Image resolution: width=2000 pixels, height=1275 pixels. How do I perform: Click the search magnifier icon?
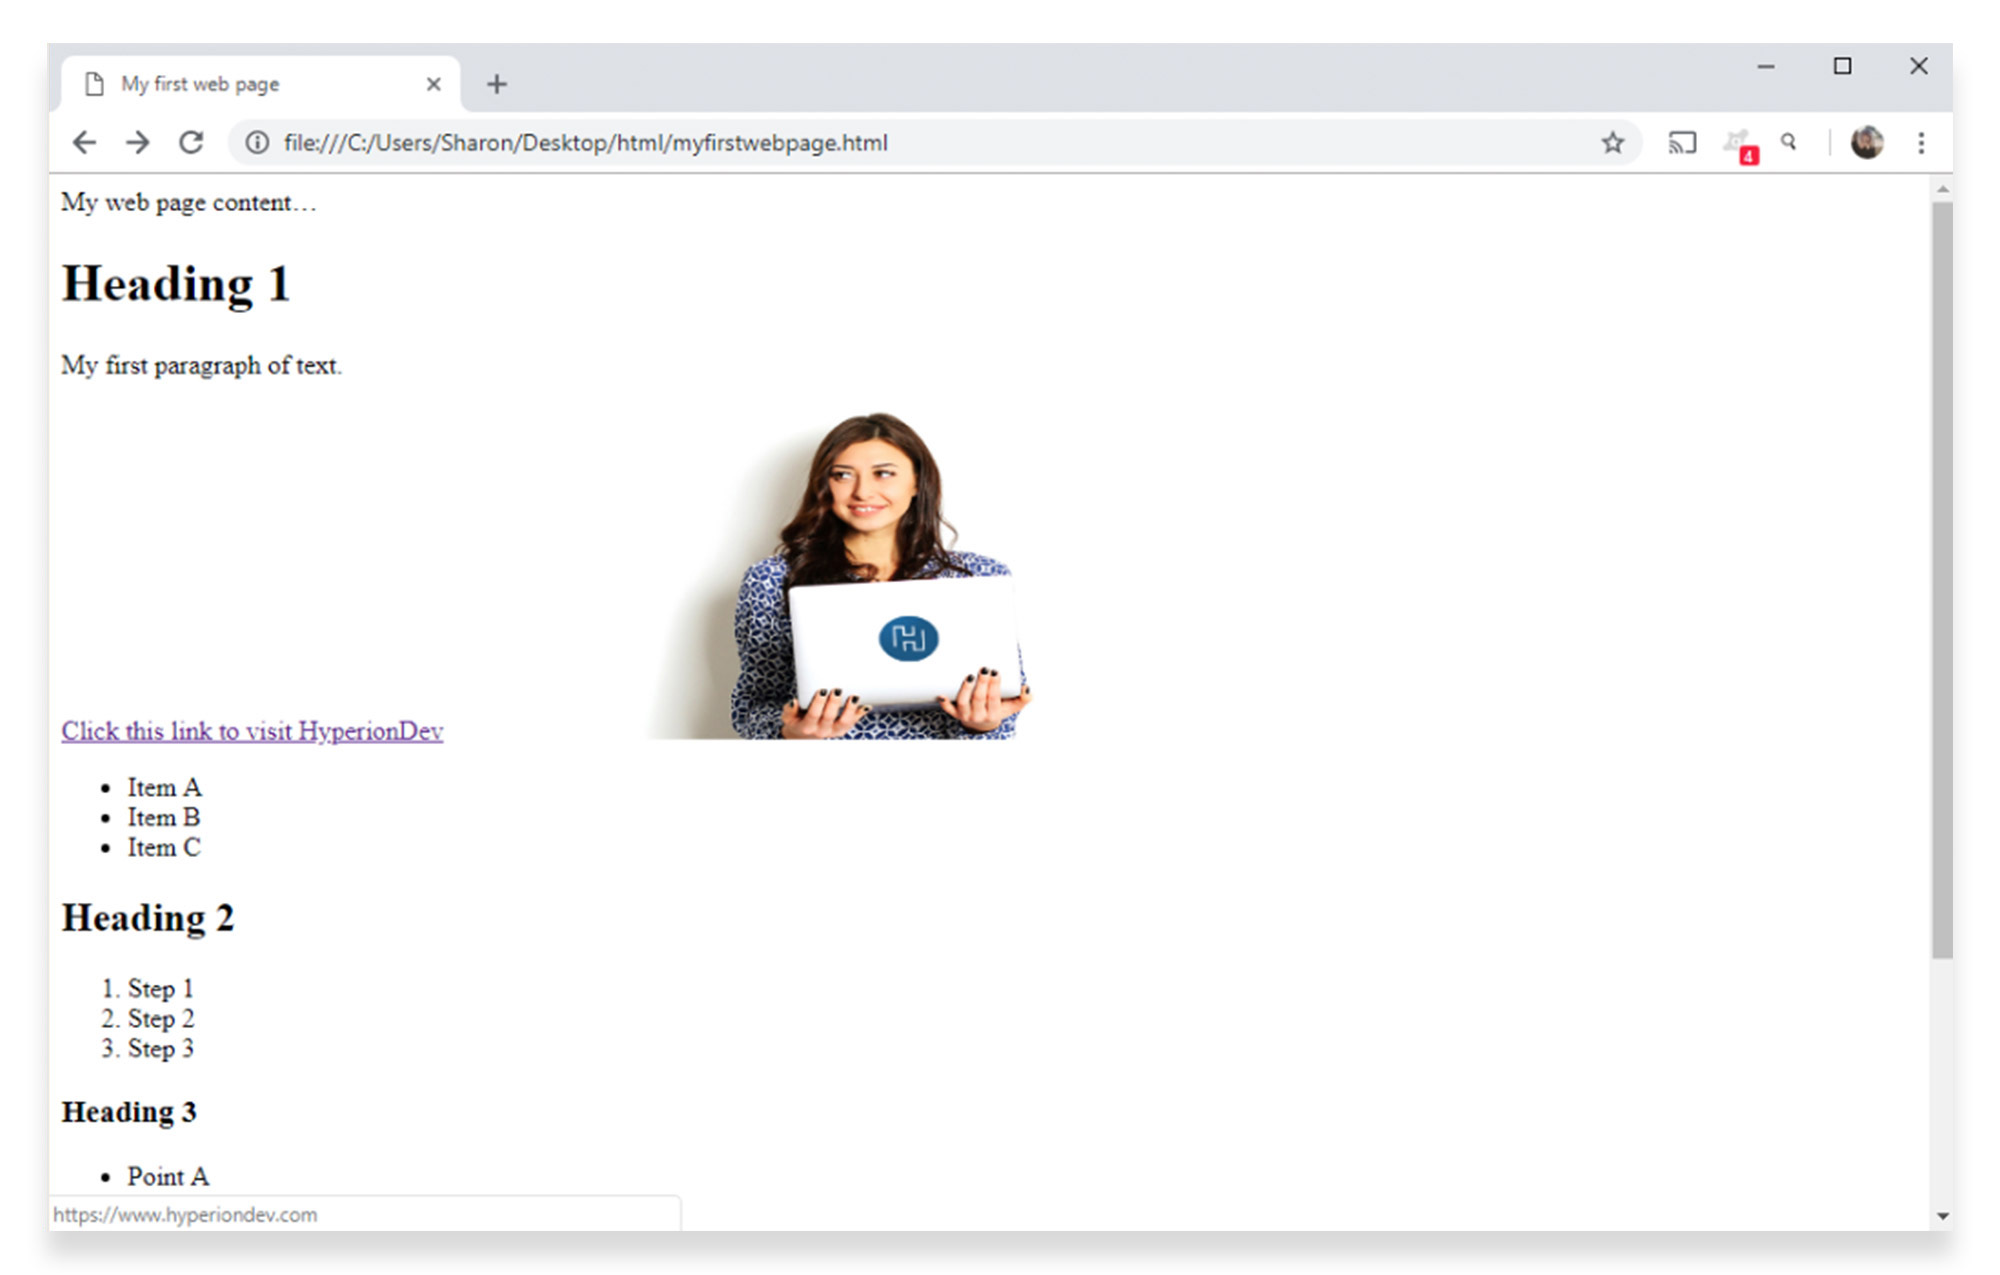click(1789, 143)
